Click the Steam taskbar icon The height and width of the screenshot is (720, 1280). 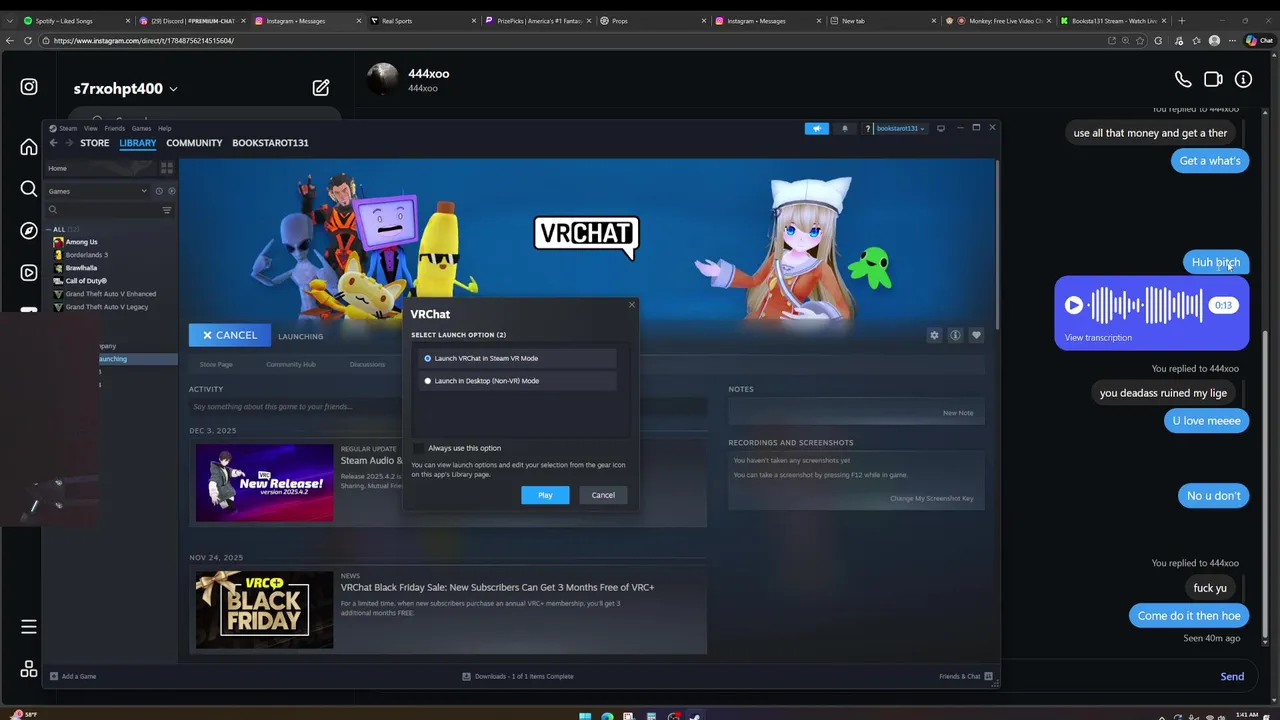coord(695,715)
